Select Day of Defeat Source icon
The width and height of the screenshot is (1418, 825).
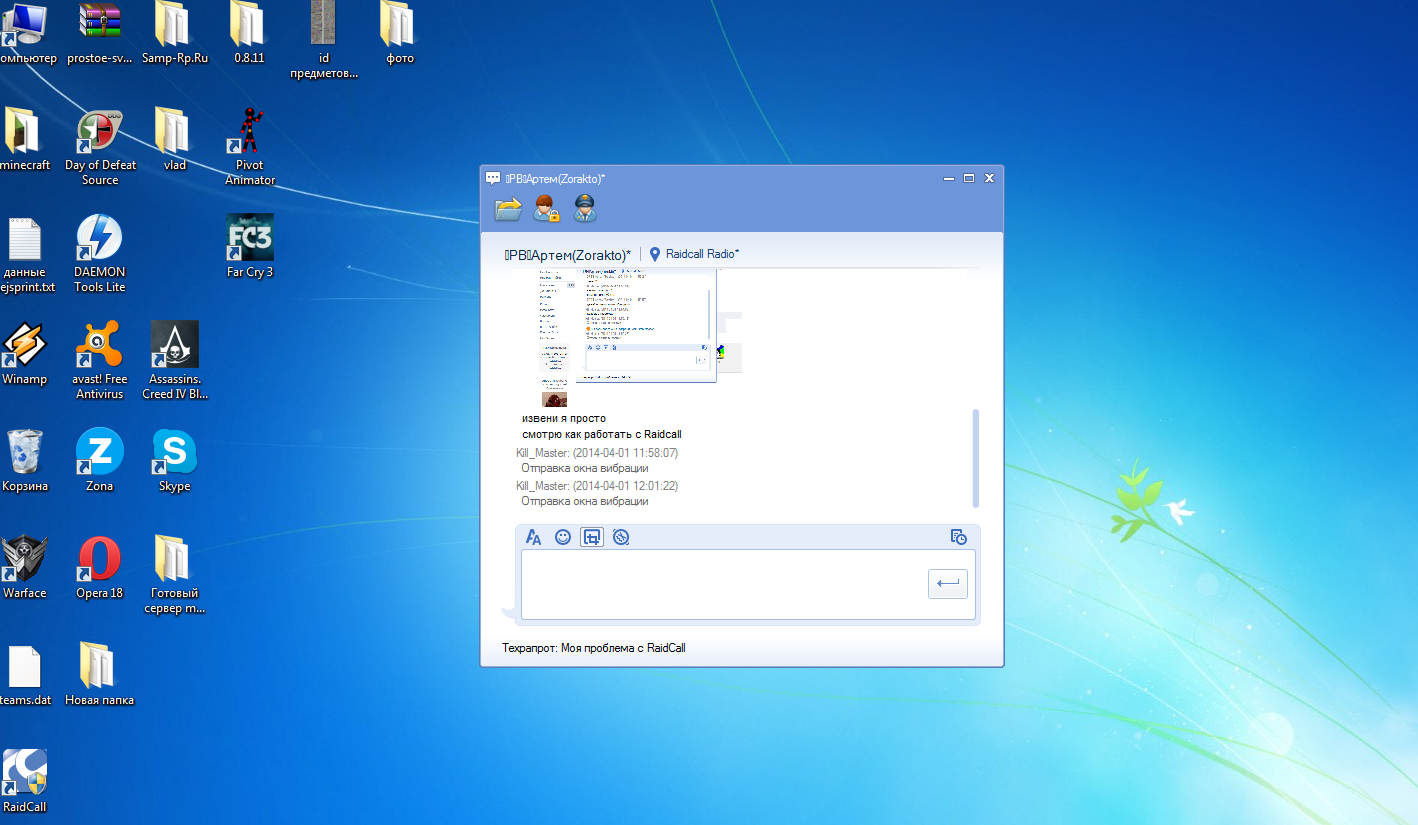coord(100,146)
